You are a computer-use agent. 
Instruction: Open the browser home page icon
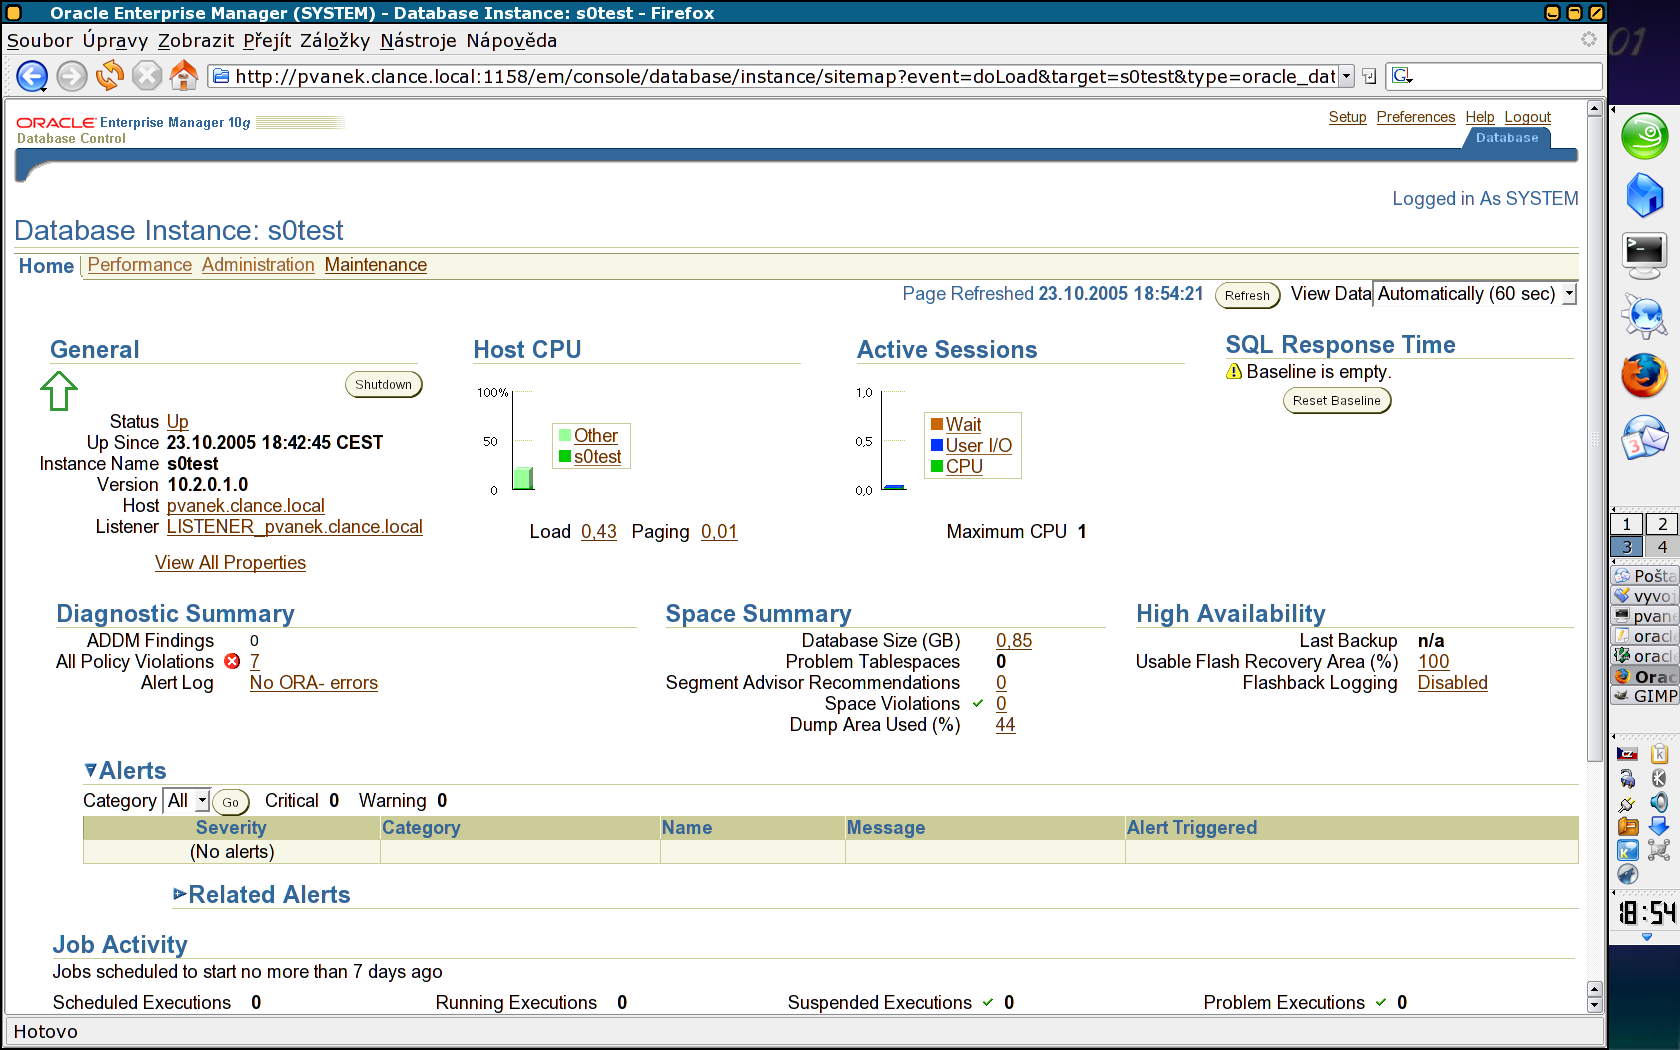(x=184, y=76)
